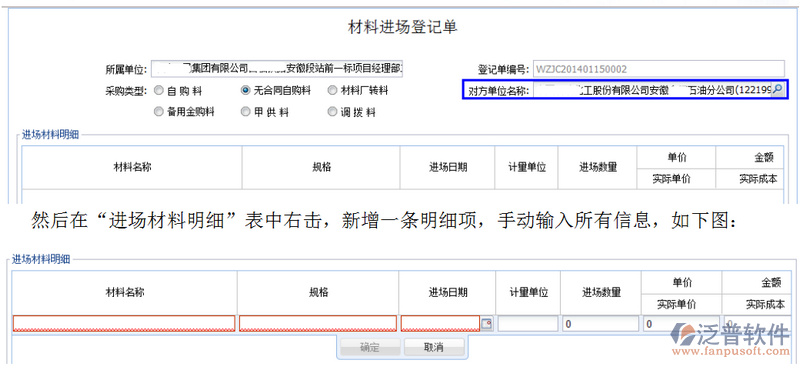Click the greyed 确定 button
Viewport: 800px width, 367px height.
click(369, 348)
